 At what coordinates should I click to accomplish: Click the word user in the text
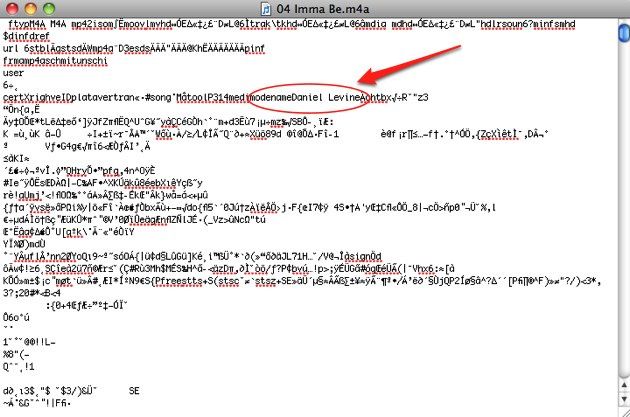(13, 73)
